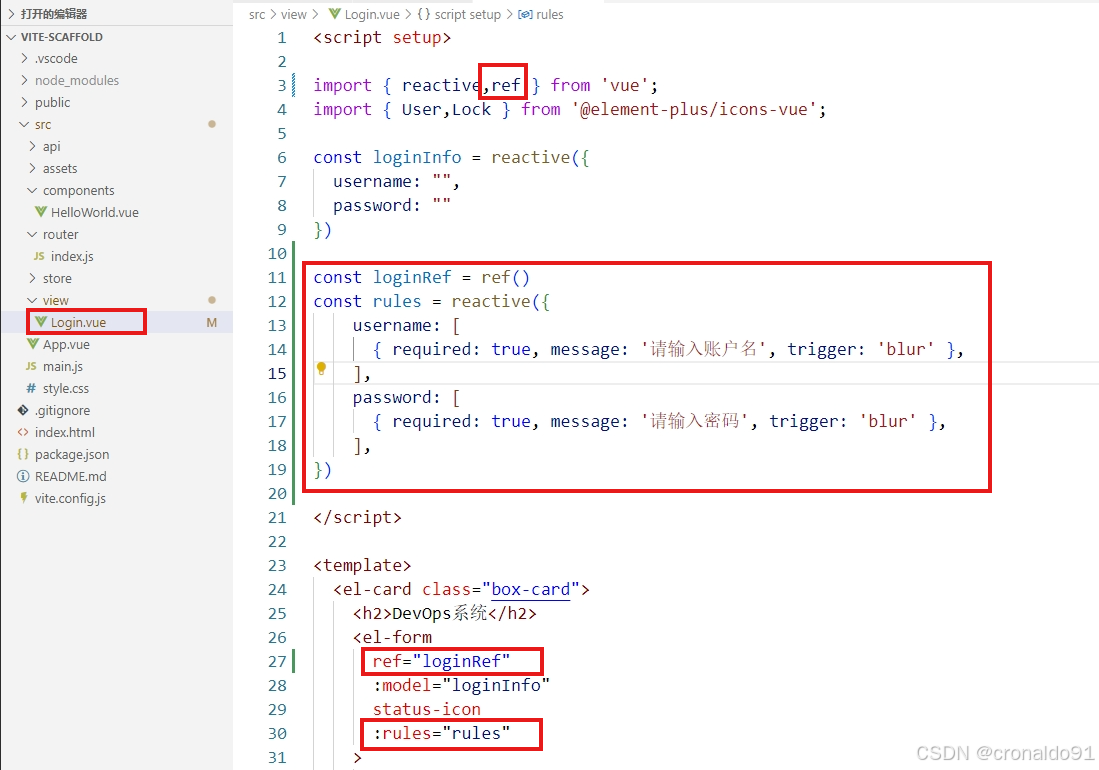This screenshot has height=770, width=1099.
Task: Click the Vue icon beside App.vue
Action: click(x=33, y=344)
